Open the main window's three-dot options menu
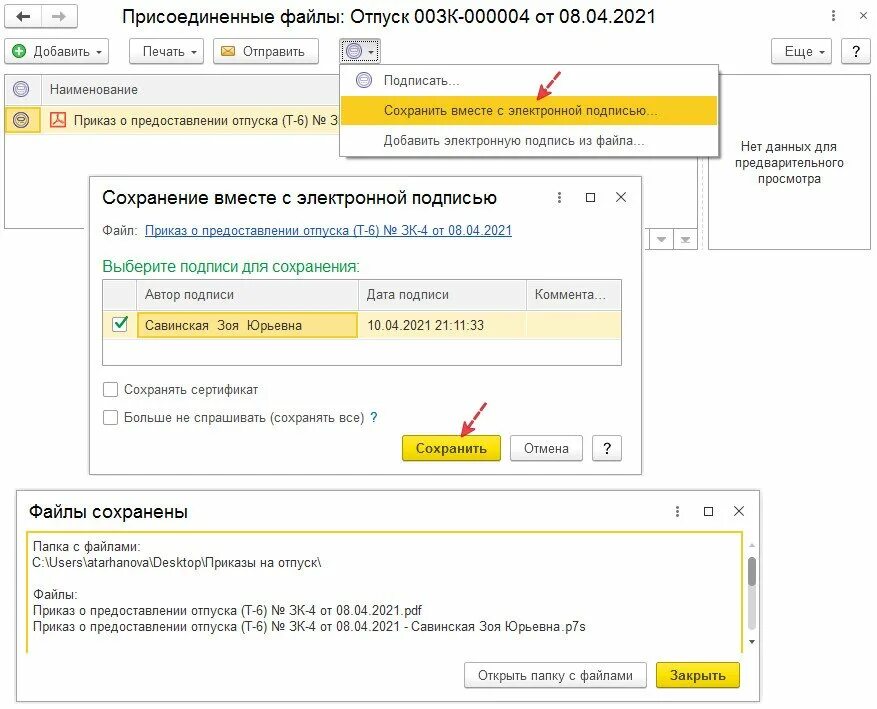 coord(833,16)
